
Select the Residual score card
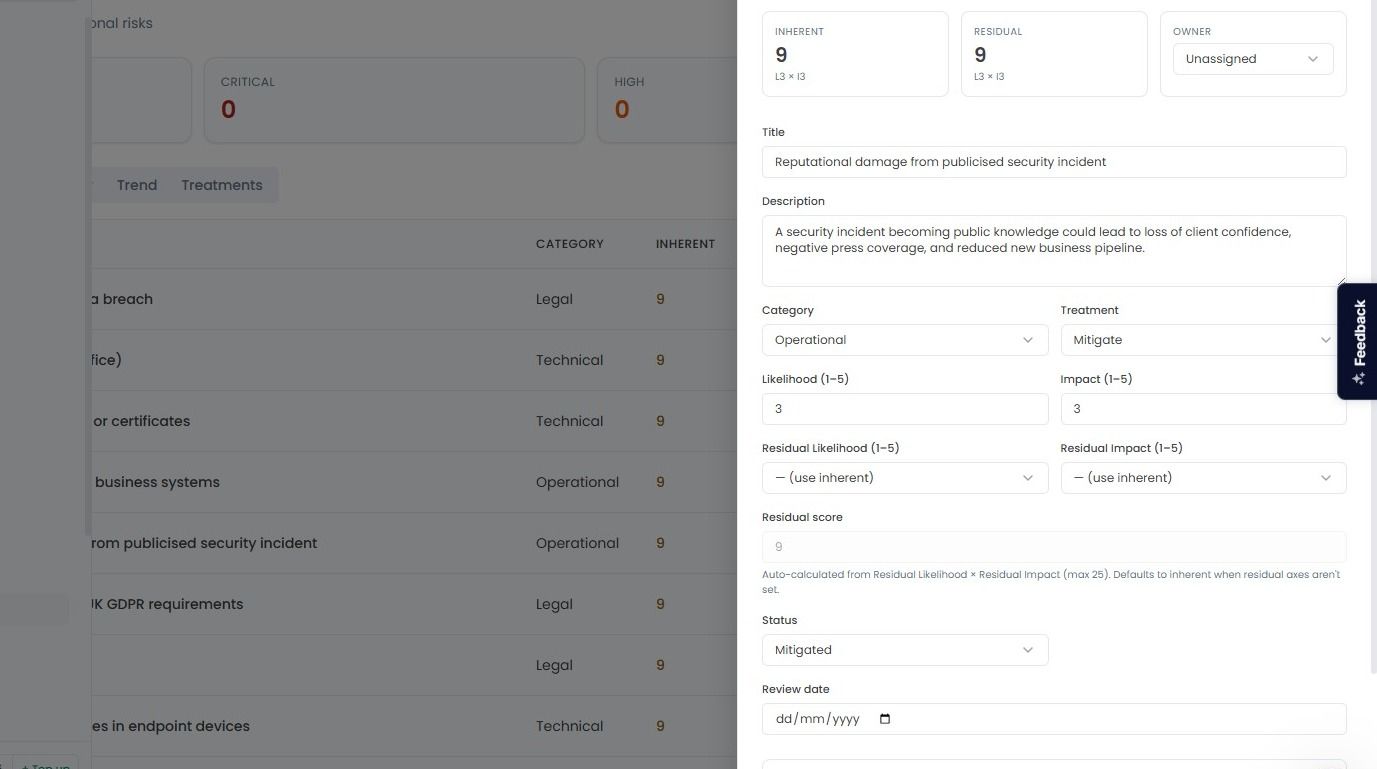pyautogui.click(x=1054, y=54)
